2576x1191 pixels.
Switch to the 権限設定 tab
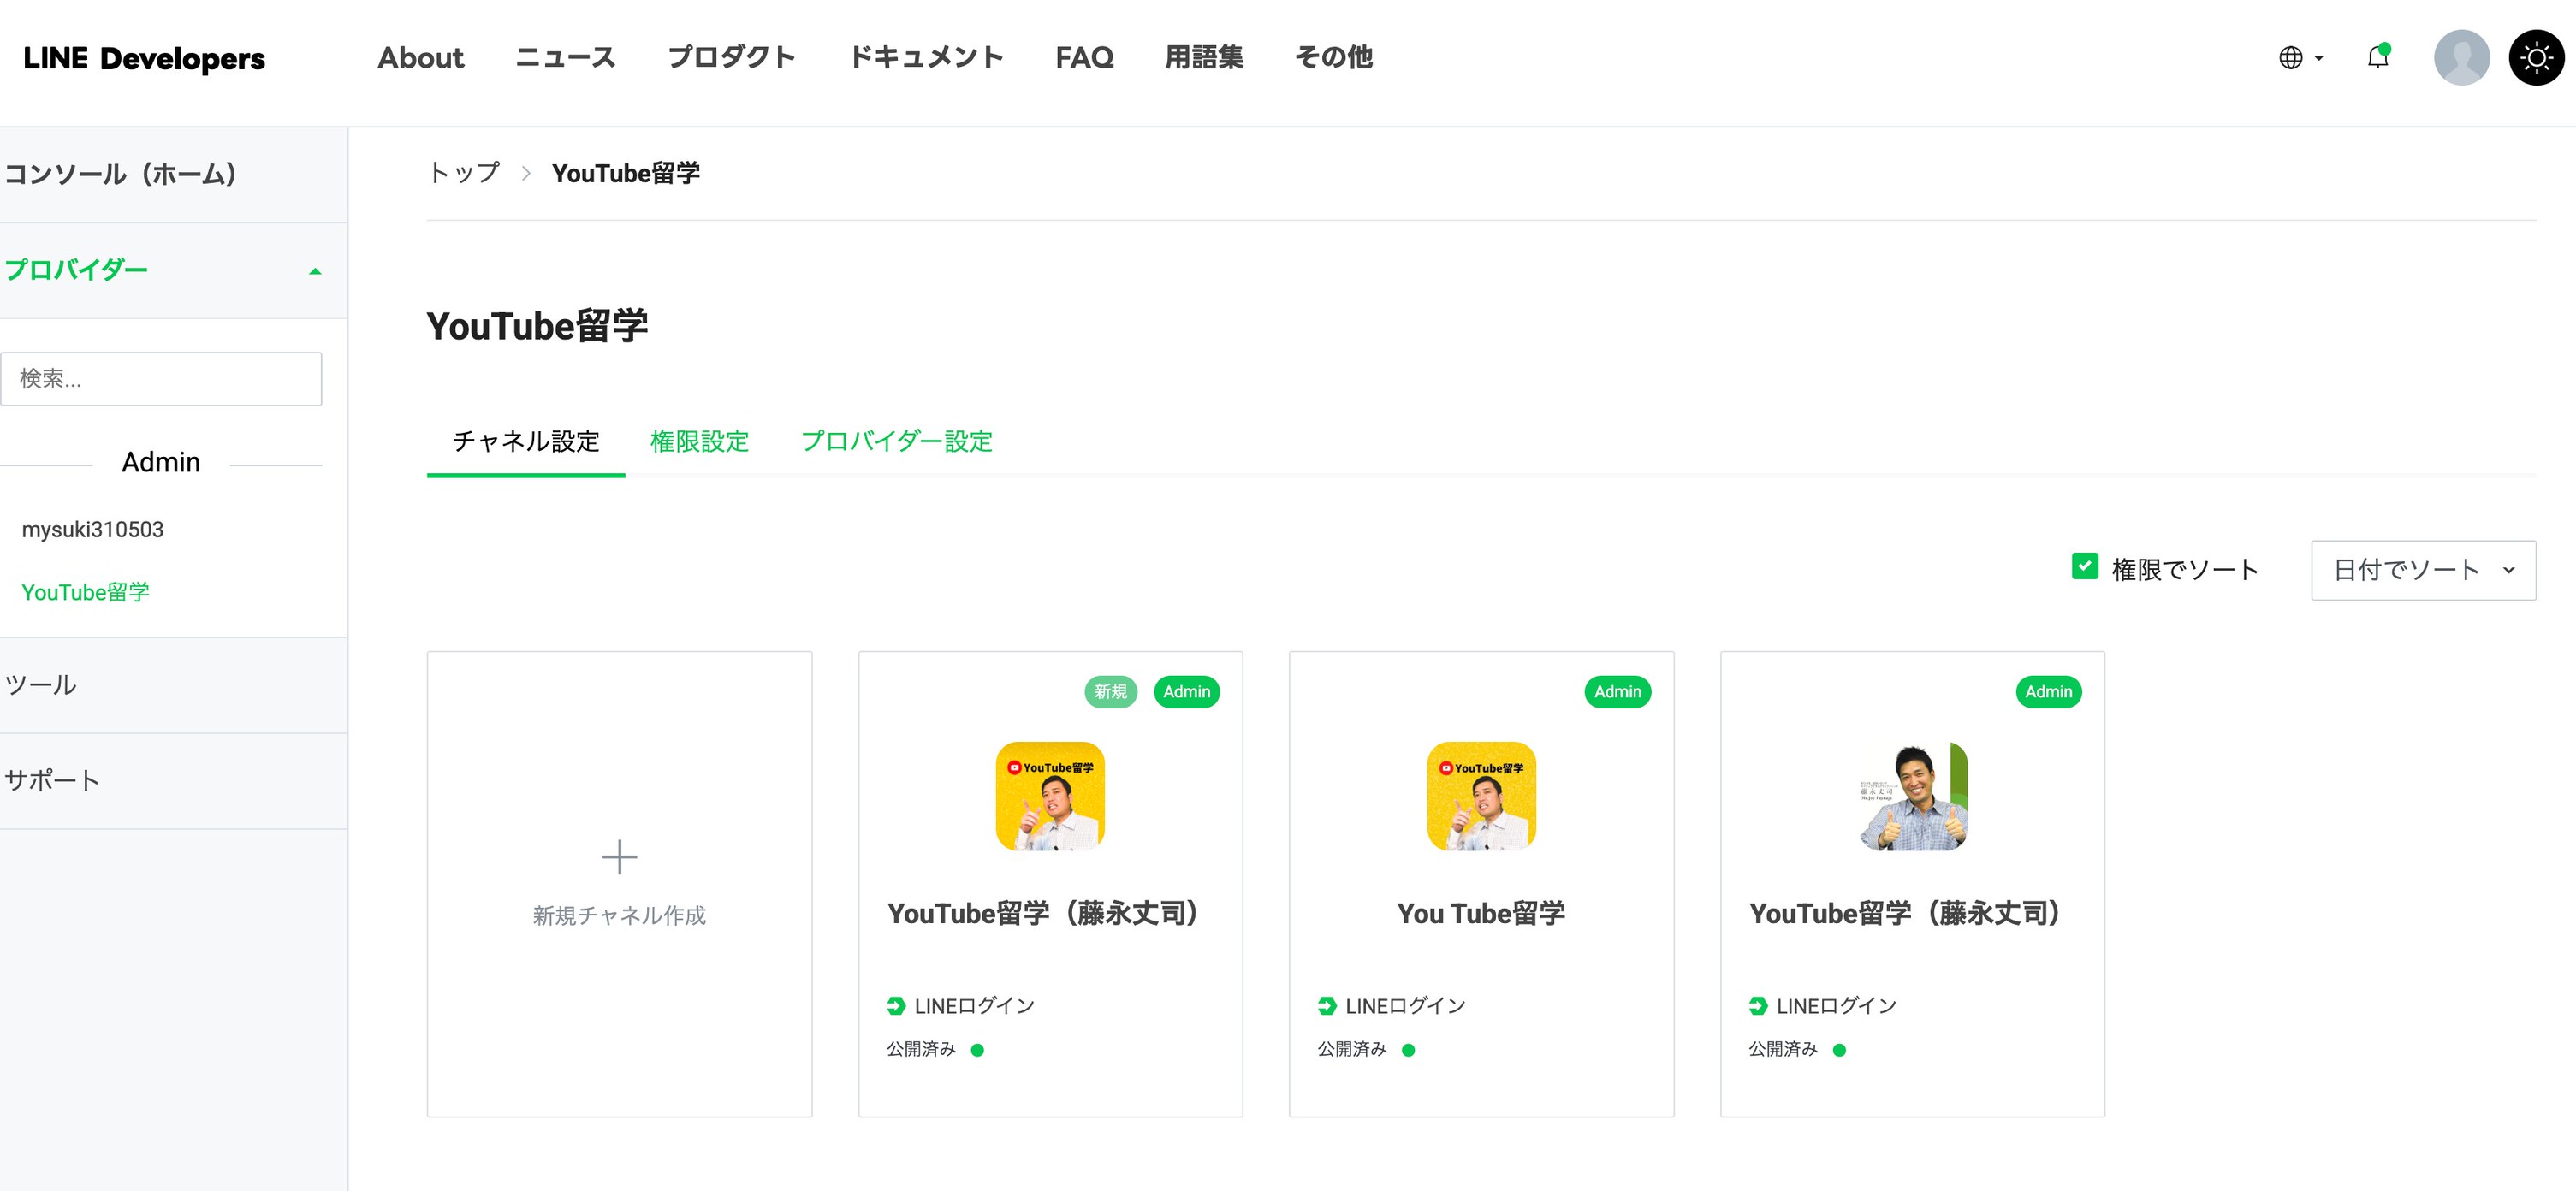click(699, 441)
